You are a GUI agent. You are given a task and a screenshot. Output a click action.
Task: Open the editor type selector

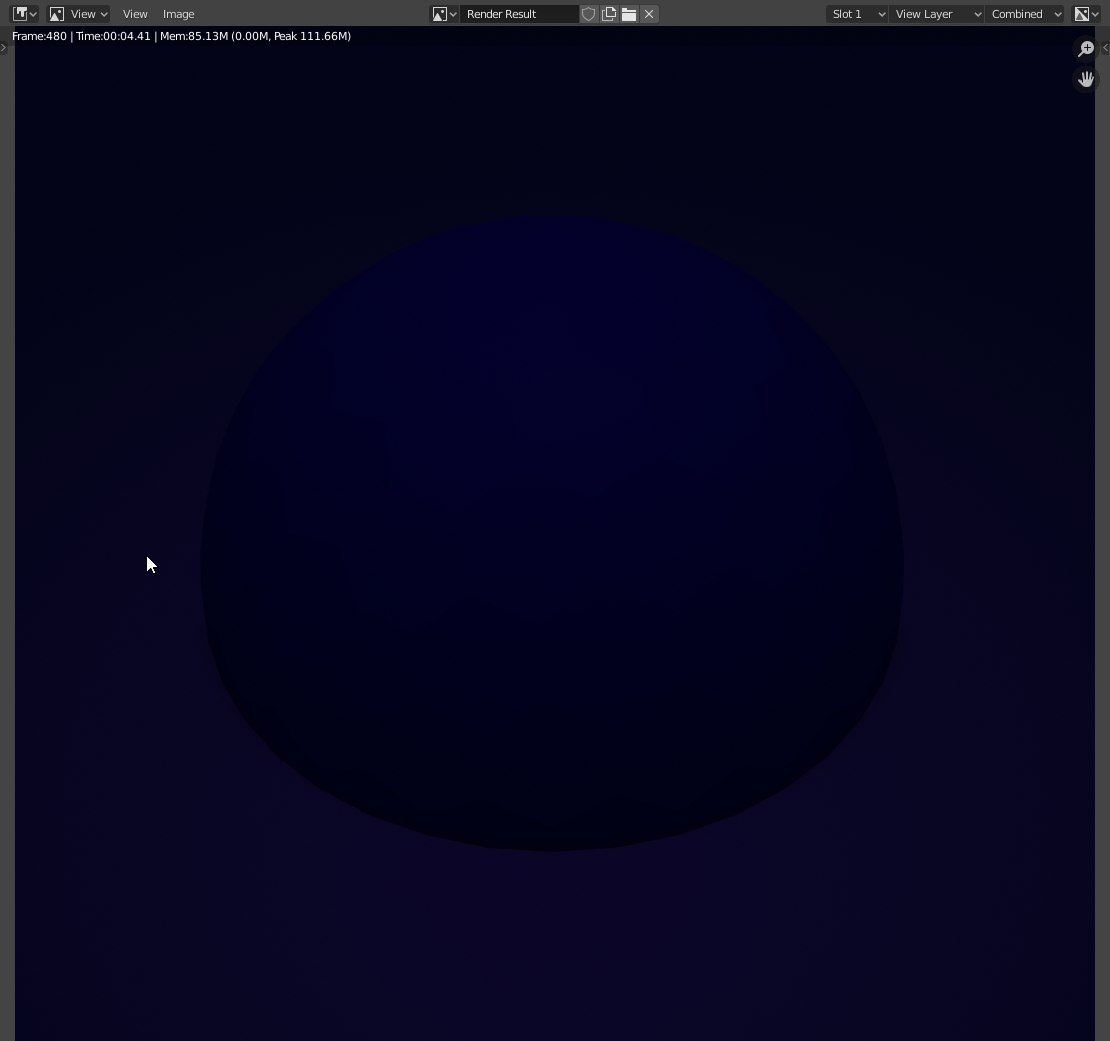pyautogui.click(x=25, y=14)
